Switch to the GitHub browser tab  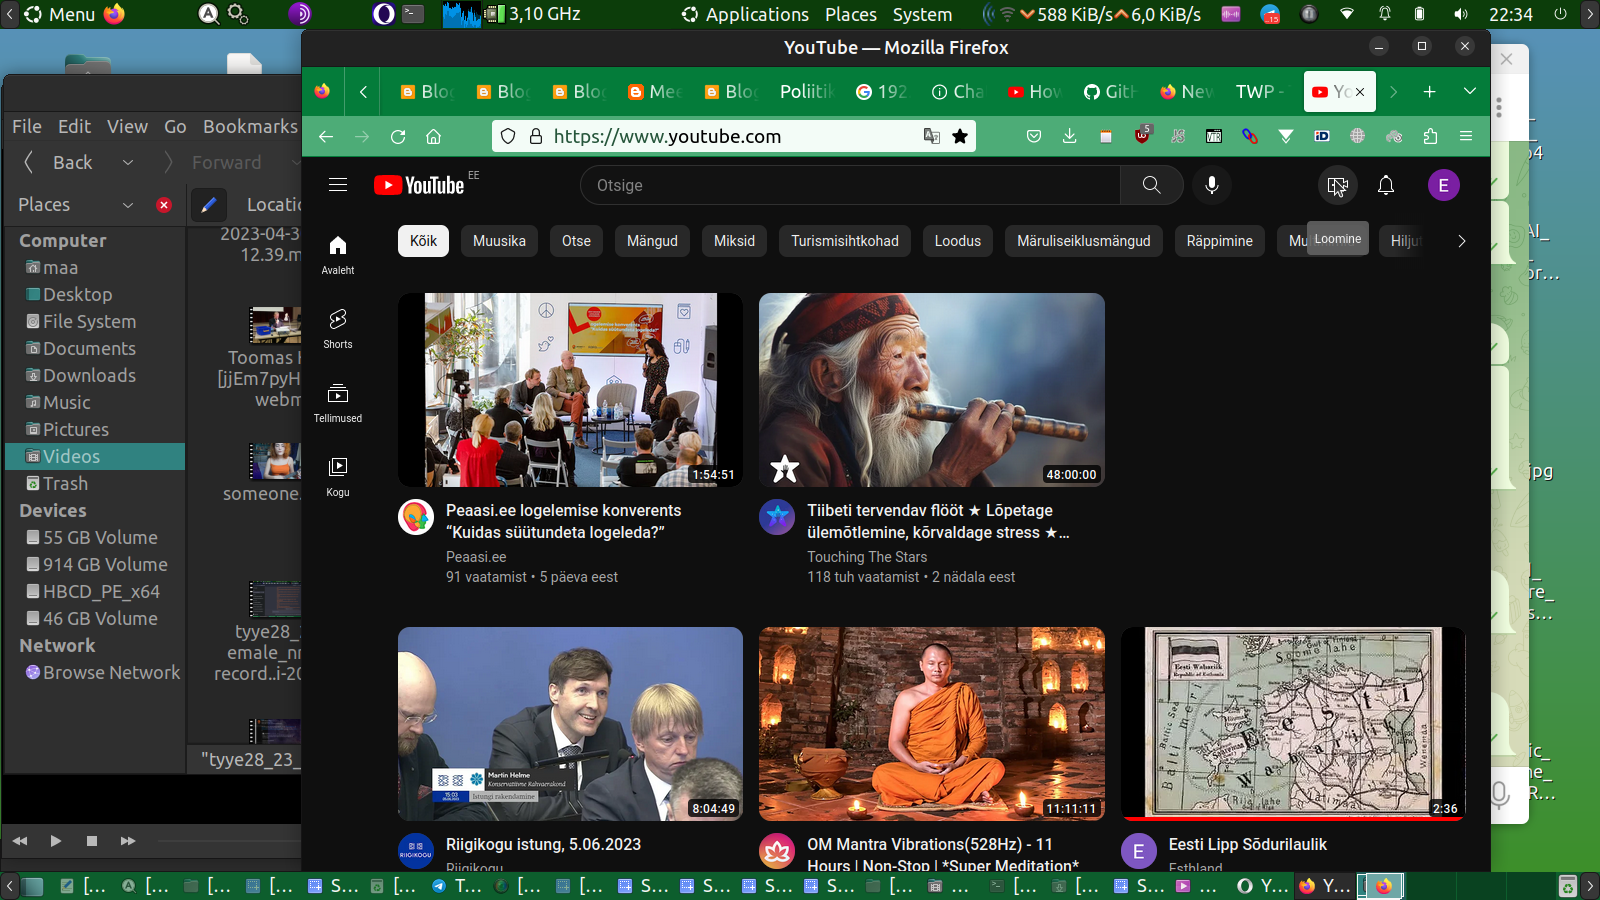pyautogui.click(x=1110, y=91)
